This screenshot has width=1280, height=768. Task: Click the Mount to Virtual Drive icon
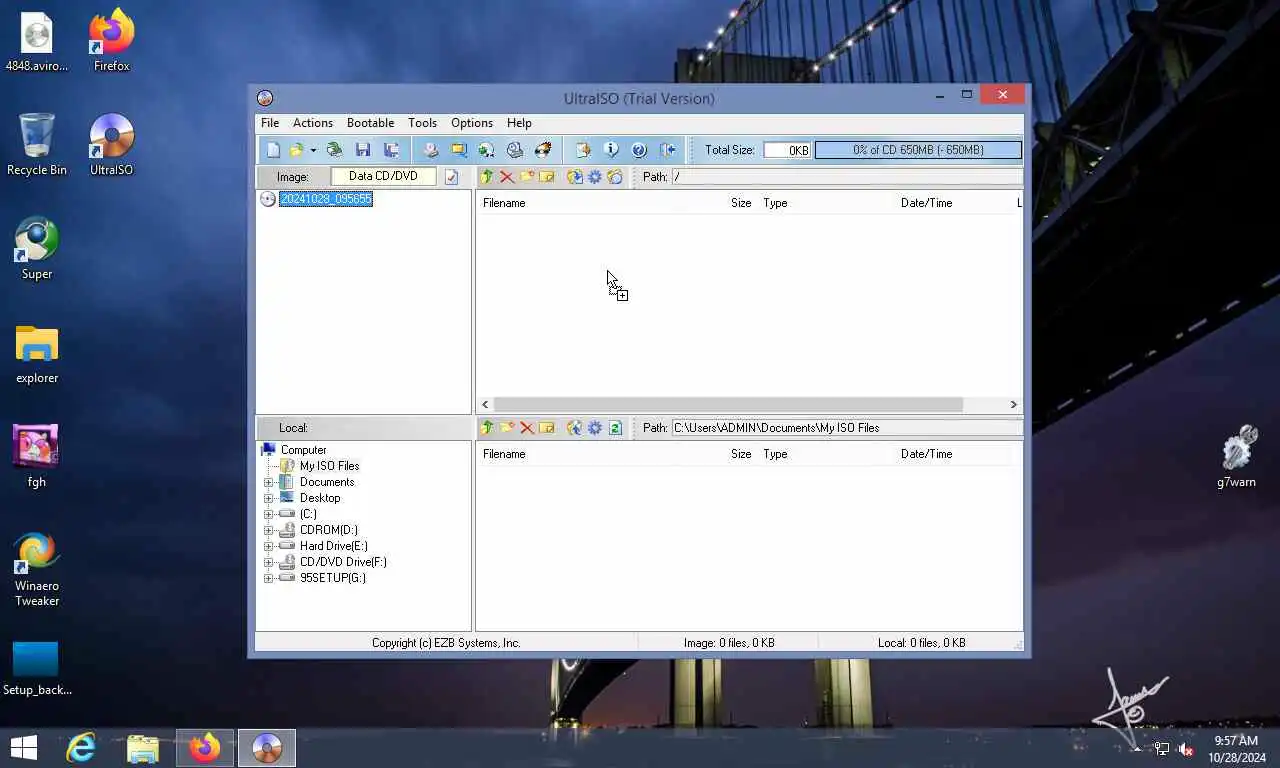pos(515,150)
